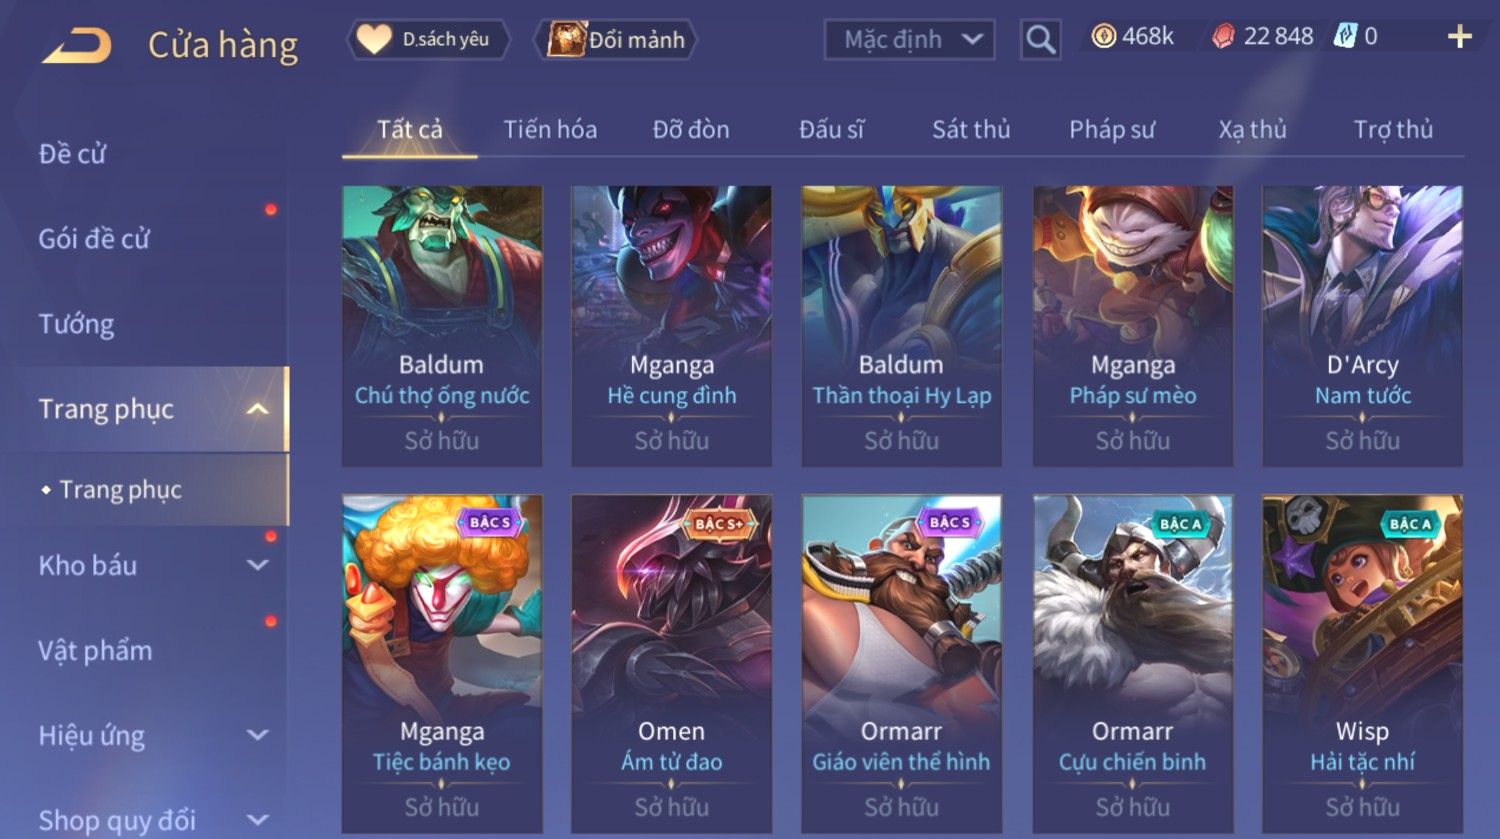Screen dimensions: 1500x839
Task: Add currency with the plus icon
Action: pos(1459,37)
